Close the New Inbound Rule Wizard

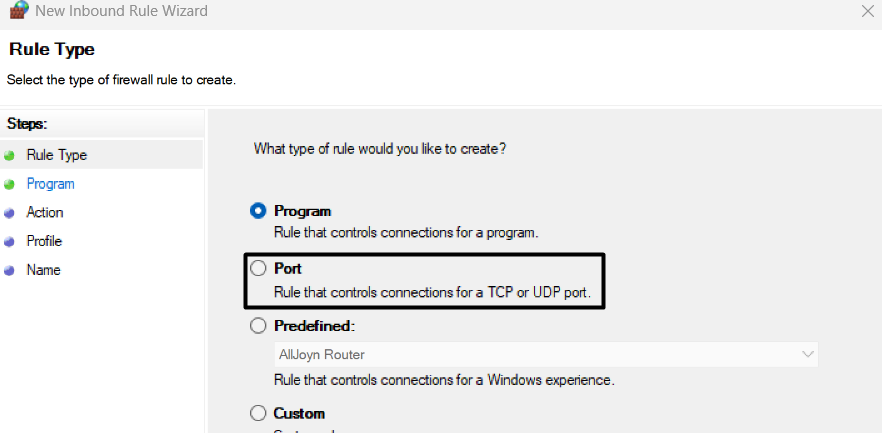[866, 13]
